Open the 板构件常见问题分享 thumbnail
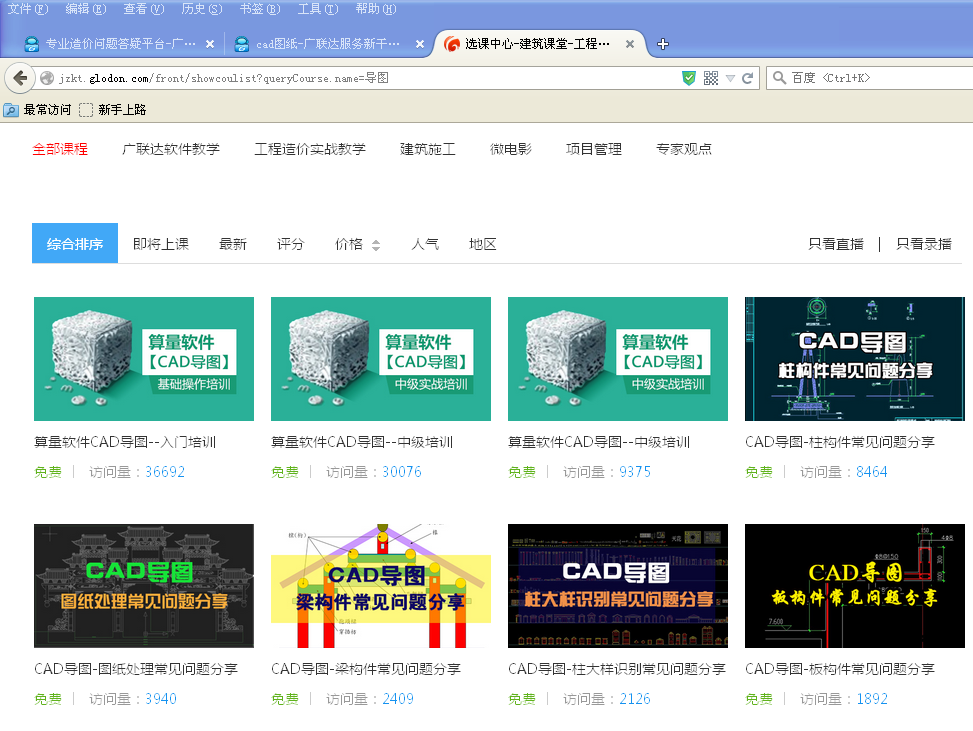The image size is (973, 731). (x=855, y=586)
